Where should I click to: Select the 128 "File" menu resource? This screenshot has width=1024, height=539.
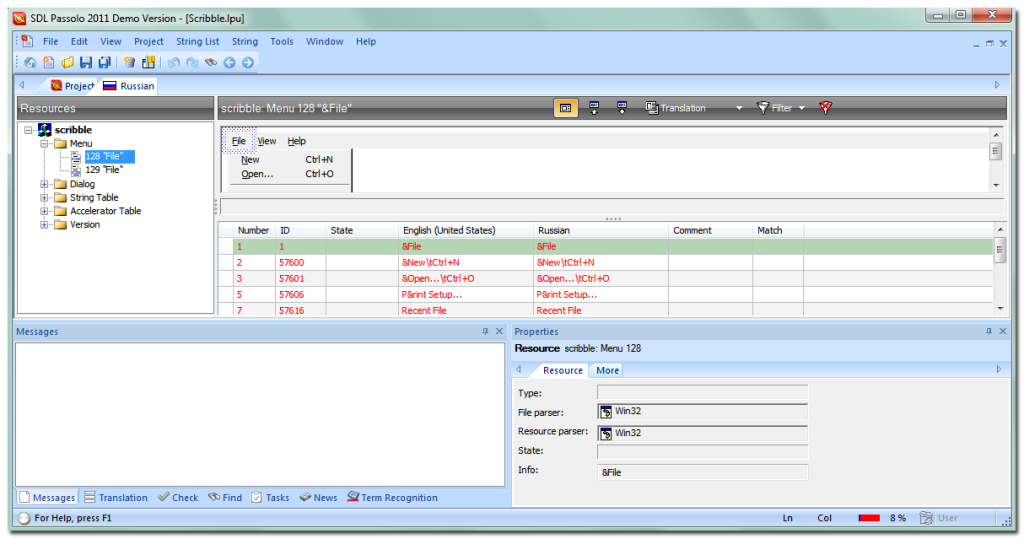(x=109, y=156)
